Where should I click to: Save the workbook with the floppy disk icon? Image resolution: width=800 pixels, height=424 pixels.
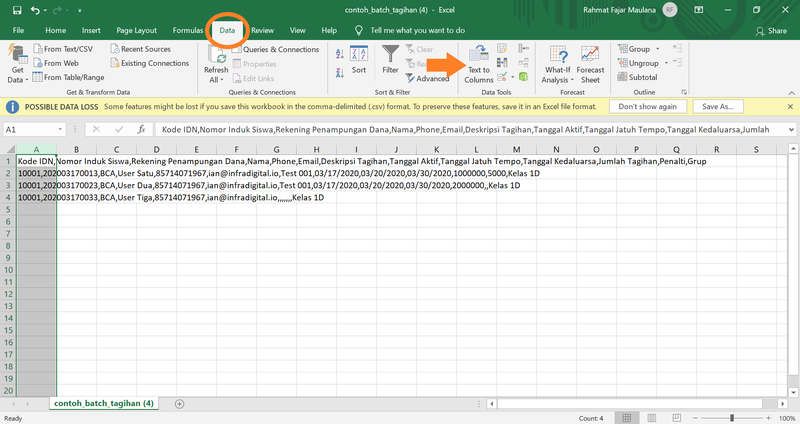pos(17,10)
